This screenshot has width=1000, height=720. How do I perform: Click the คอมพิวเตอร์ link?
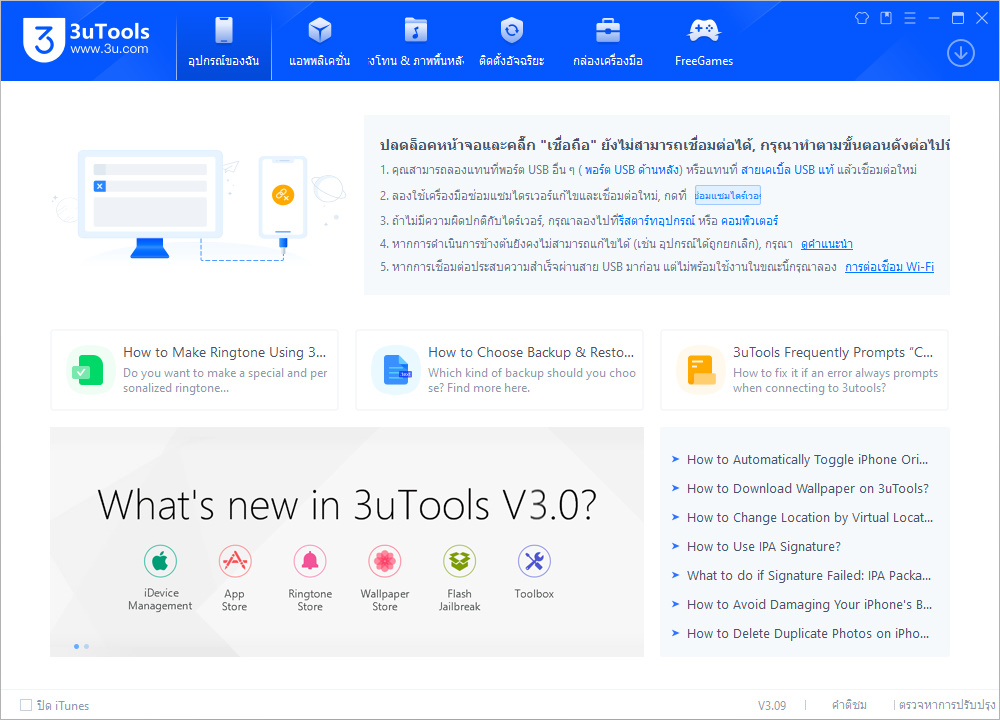click(x=749, y=221)
